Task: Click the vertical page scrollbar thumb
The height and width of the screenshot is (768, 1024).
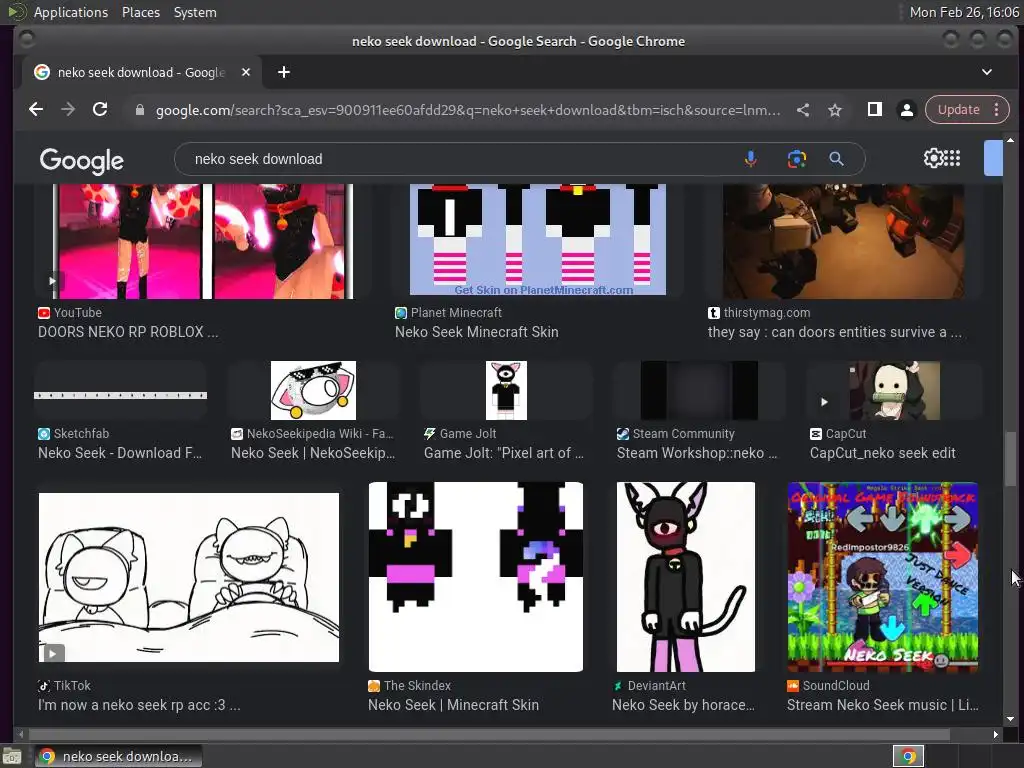Action: (x=1010, y=458)
